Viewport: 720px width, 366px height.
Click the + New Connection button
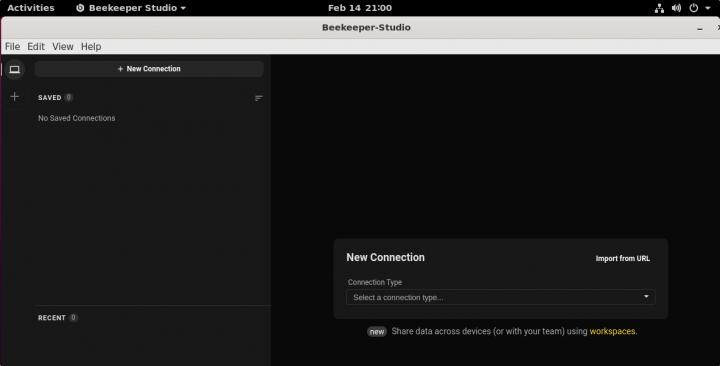coord(149,69)
